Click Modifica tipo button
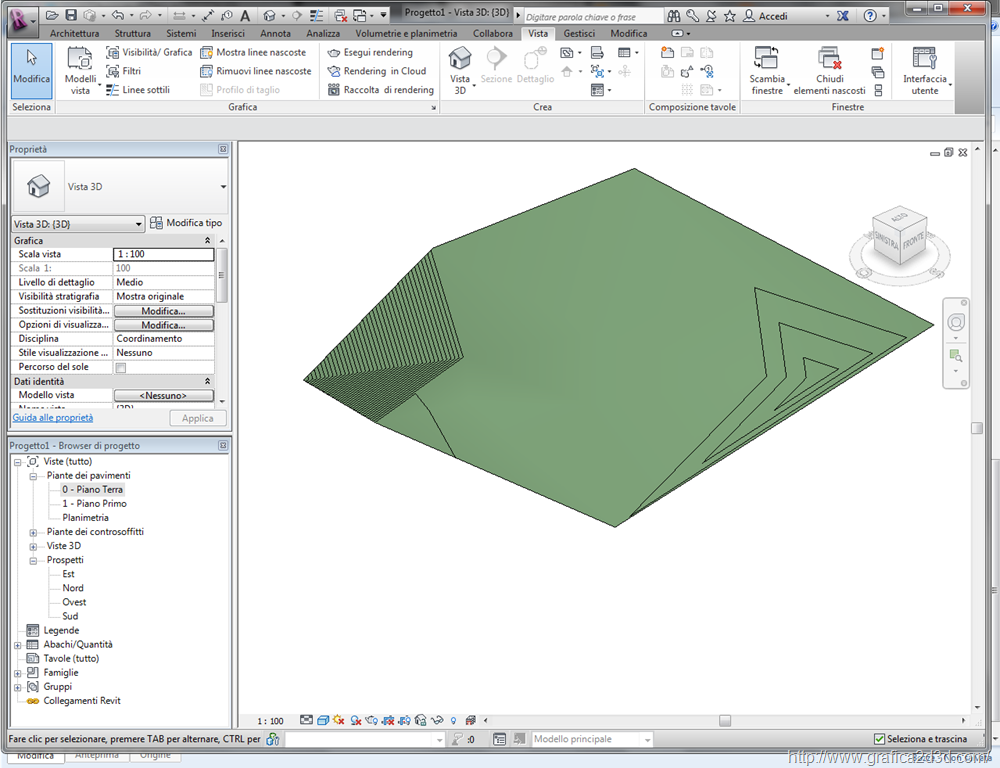Screen dimensions: 1000x768 186,223
